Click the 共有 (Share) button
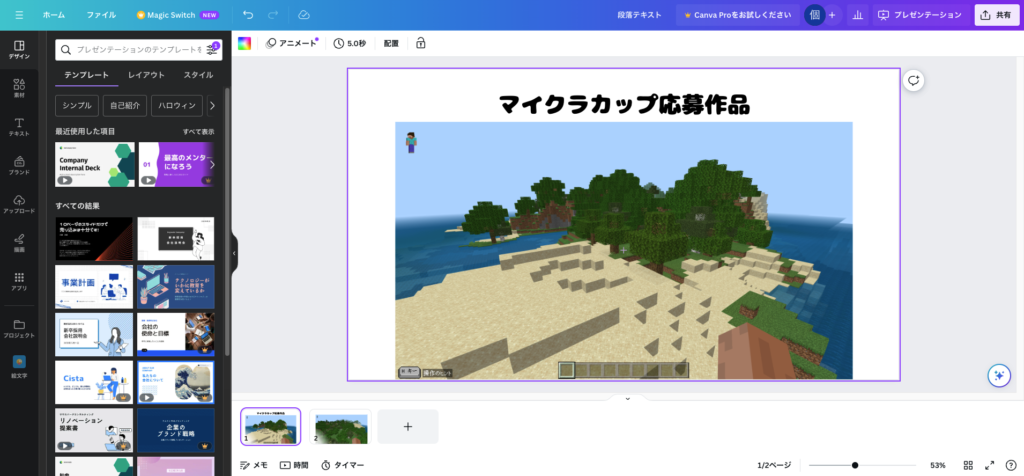 click(995, 15)
